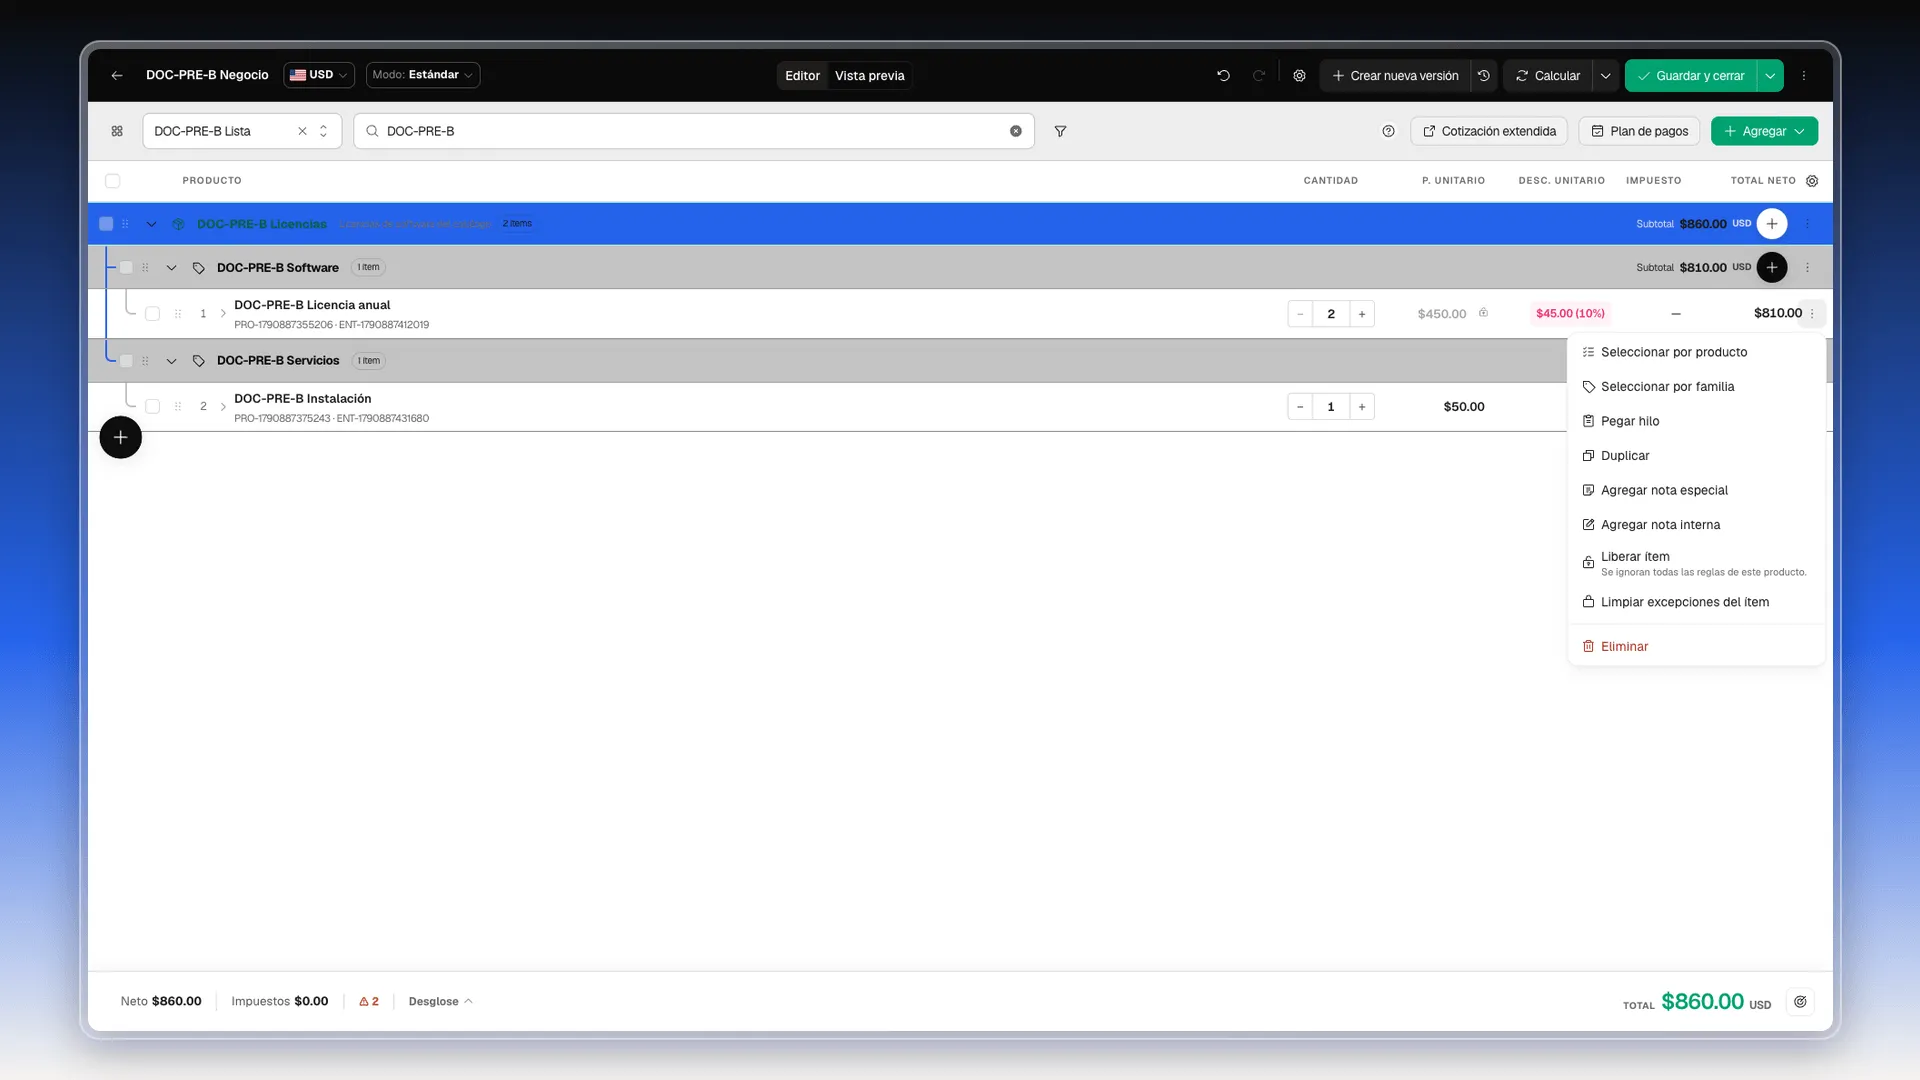The width and height of the screenshot is (1920, 1080).
Task: Collapse the DOC-PRE-B Licencias group
Action: (x=151, y=224)
